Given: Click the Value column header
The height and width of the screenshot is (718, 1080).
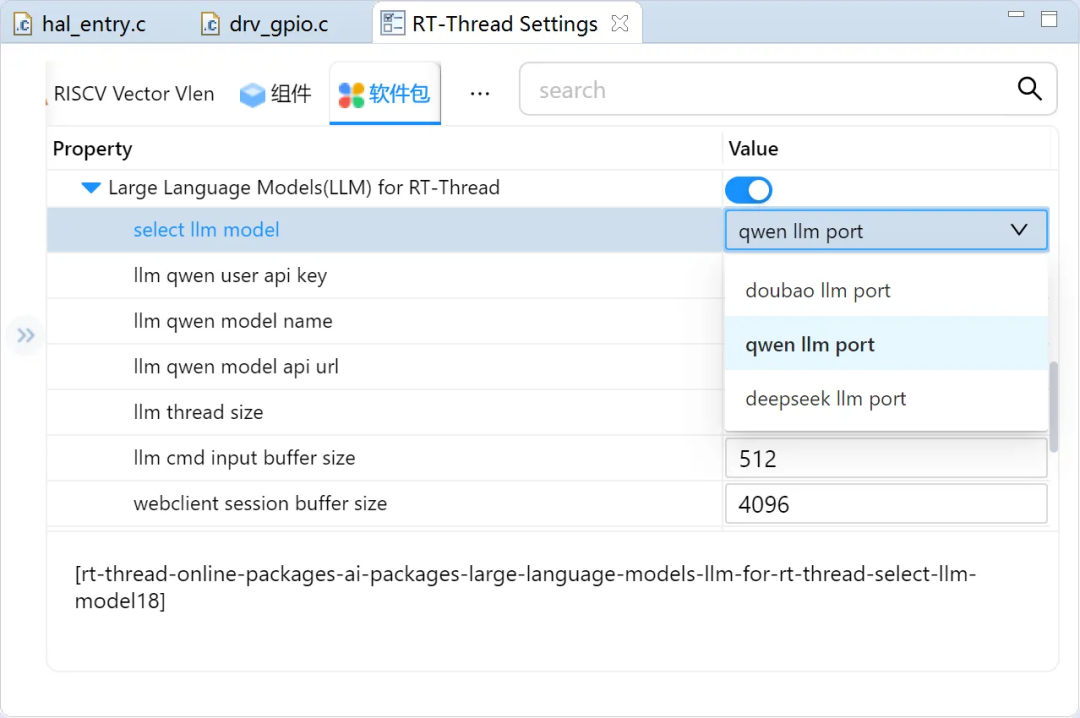Looking at the screenshot, I should click(x=754, y=149).
